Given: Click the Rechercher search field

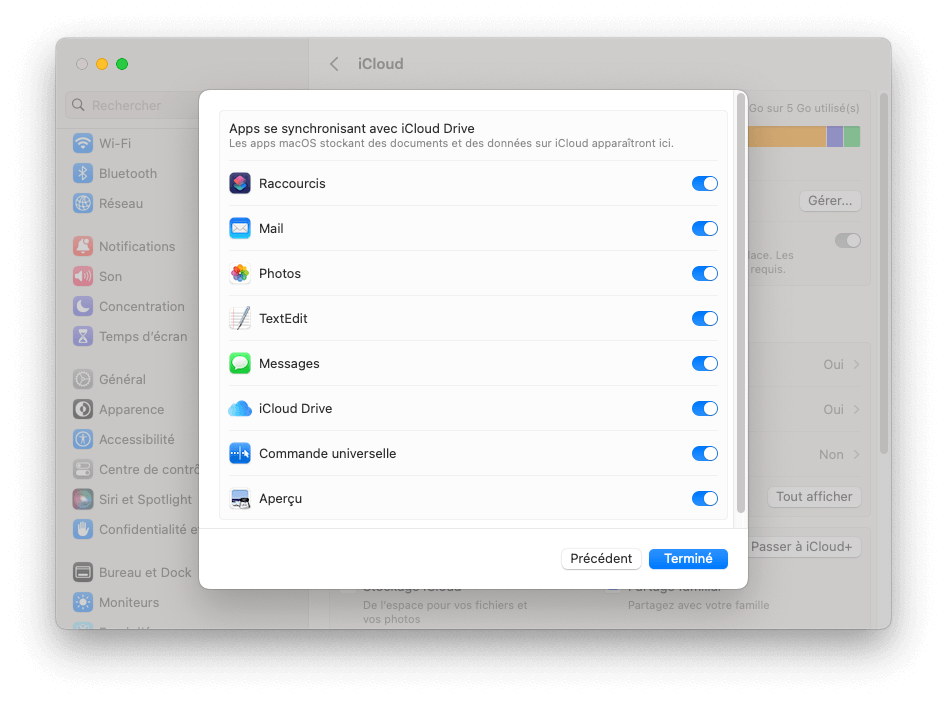Looking at the screenshot, I should [133, 105].
